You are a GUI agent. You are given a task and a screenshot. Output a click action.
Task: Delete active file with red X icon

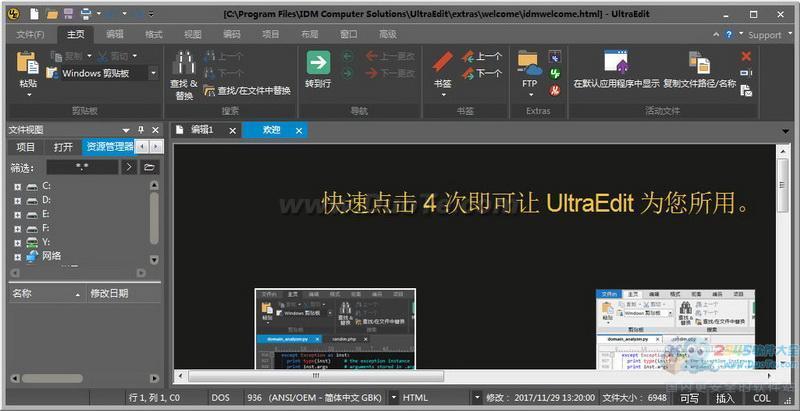pos(746,57)
